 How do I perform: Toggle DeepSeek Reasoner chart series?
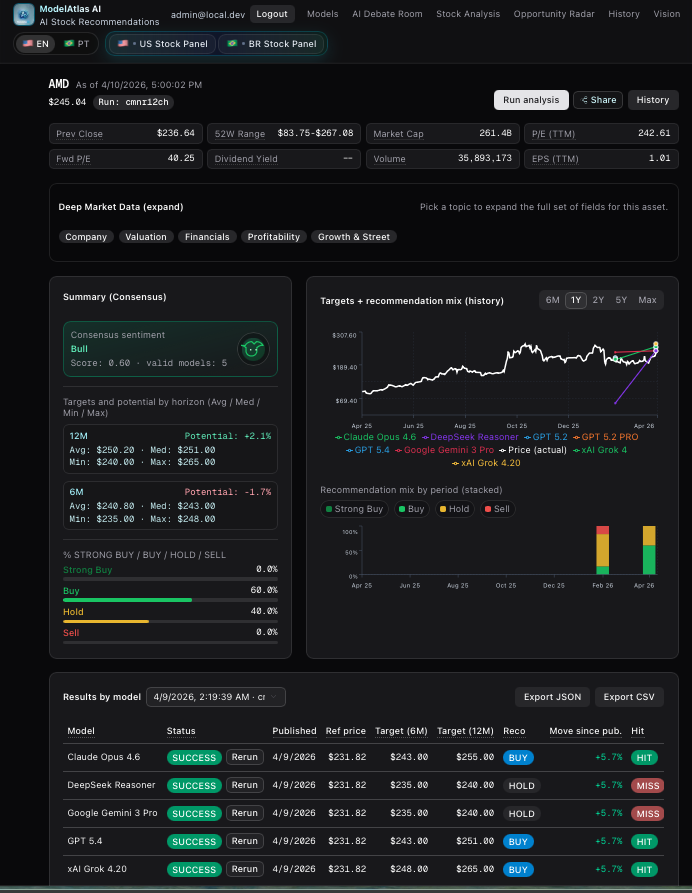470,437
